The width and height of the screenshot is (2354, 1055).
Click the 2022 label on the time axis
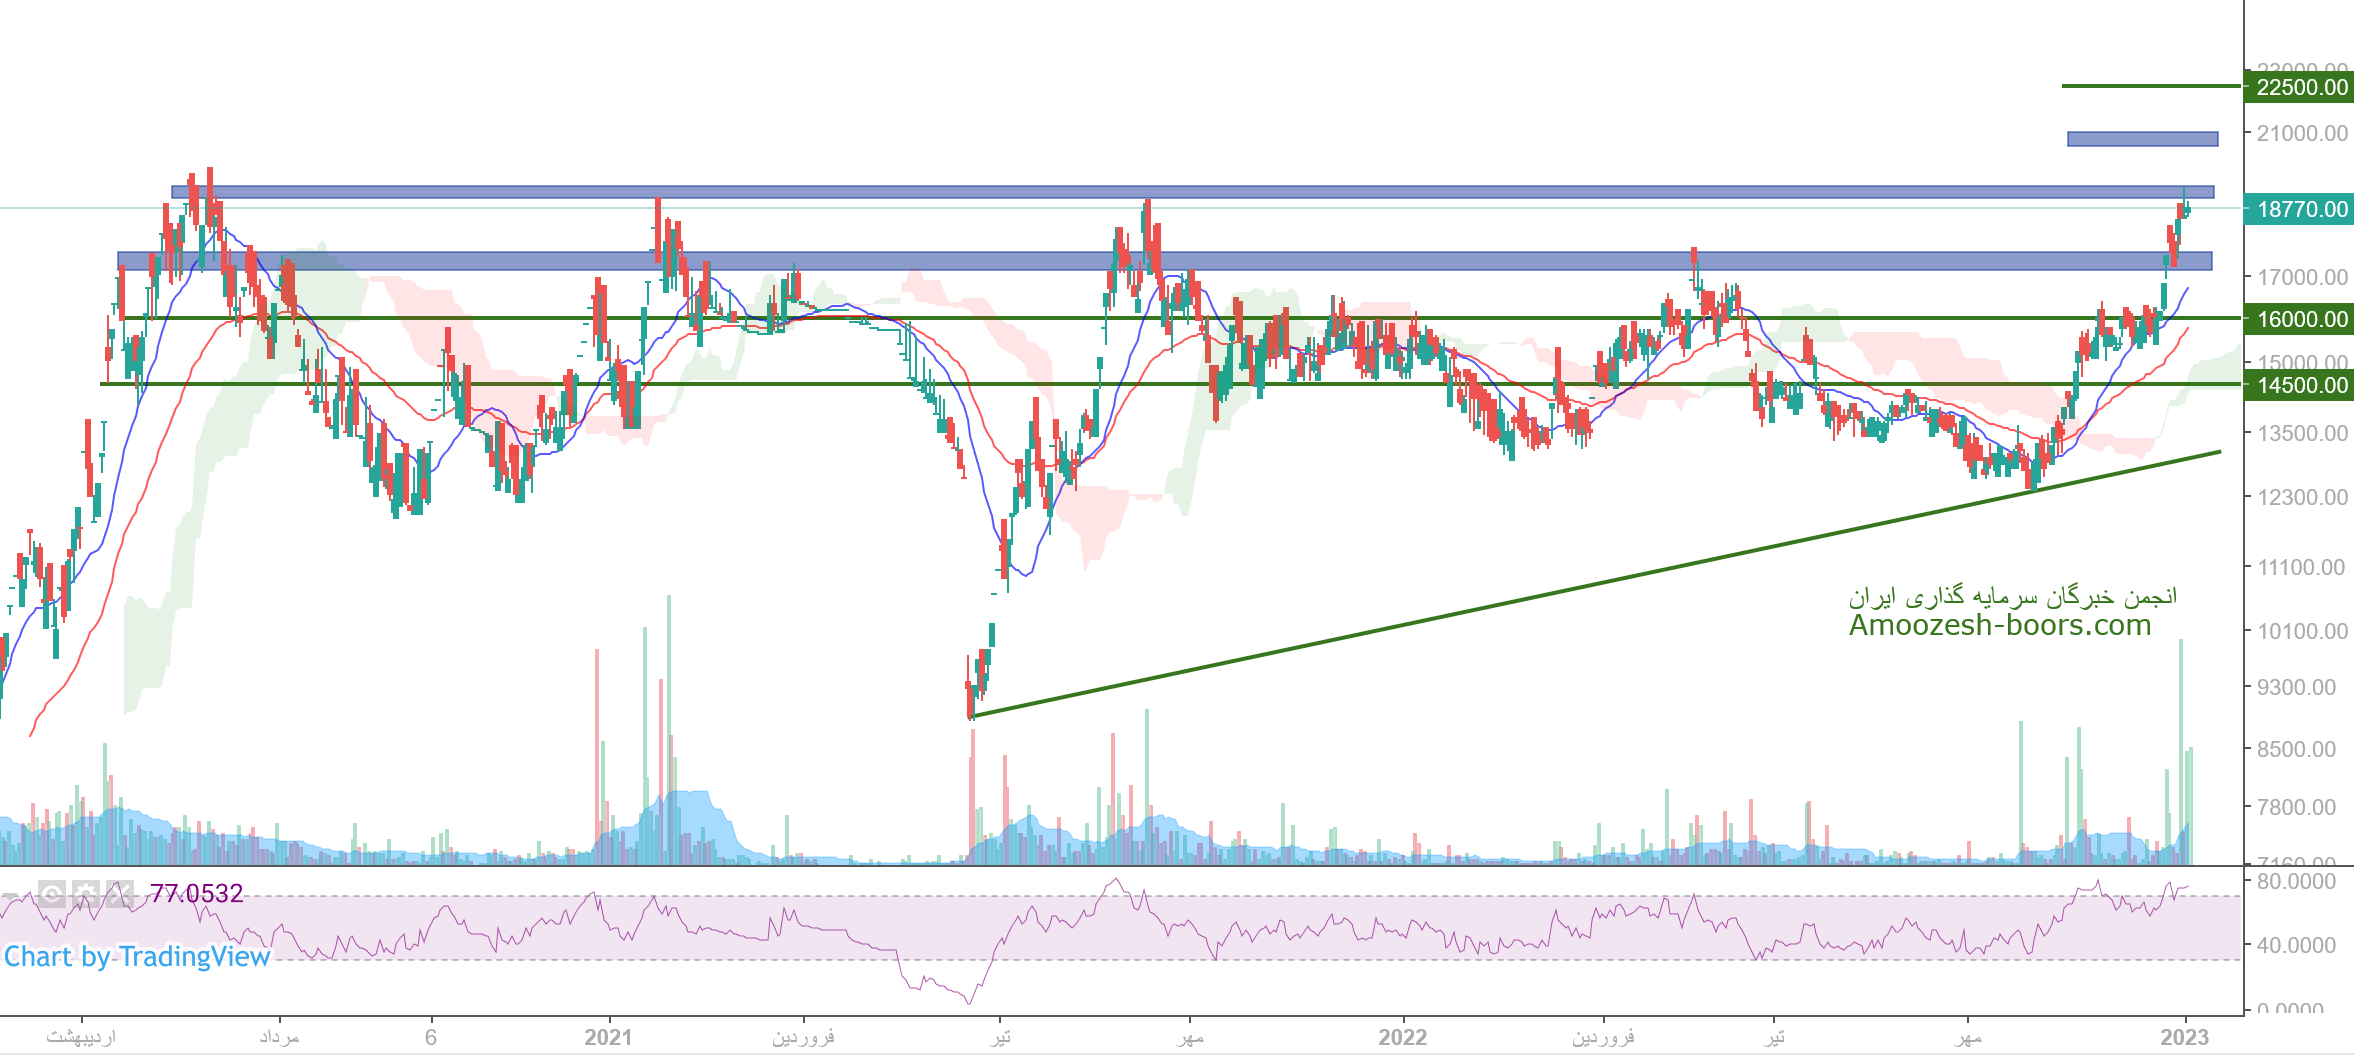[1402, 1037]
